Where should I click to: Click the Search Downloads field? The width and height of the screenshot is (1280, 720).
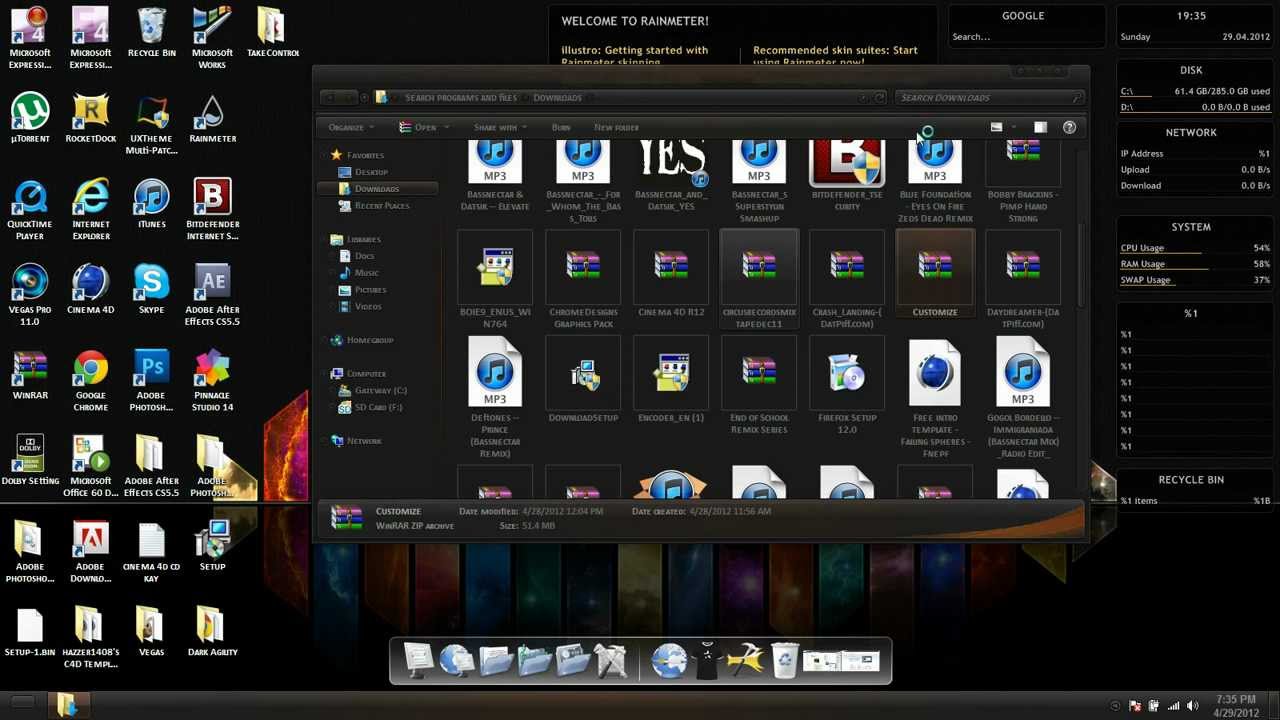click(990, 97)
